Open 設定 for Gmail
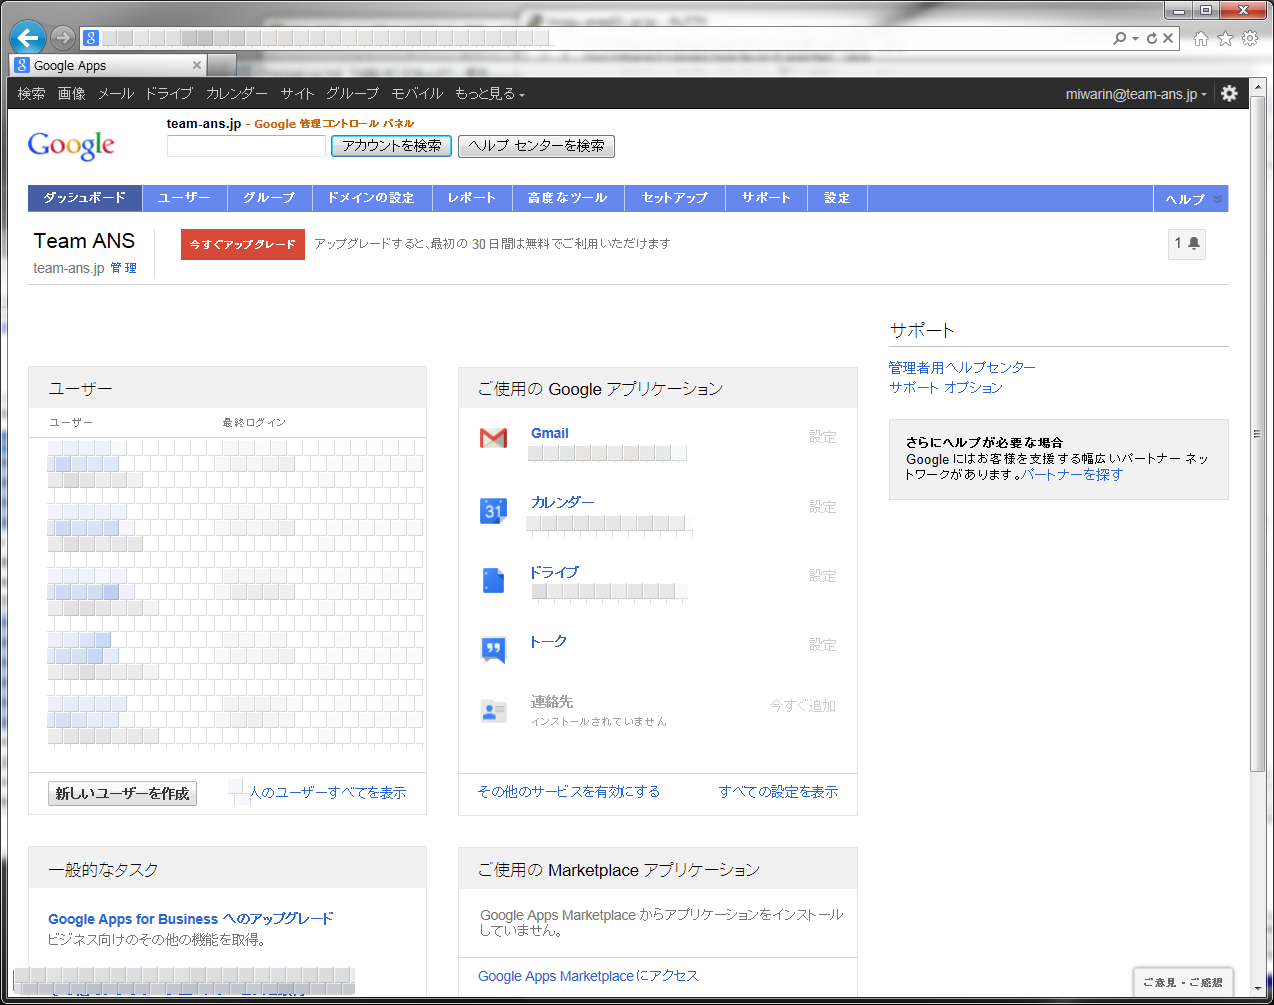Screen dimensions: 1274x1005 coord(823,437)
